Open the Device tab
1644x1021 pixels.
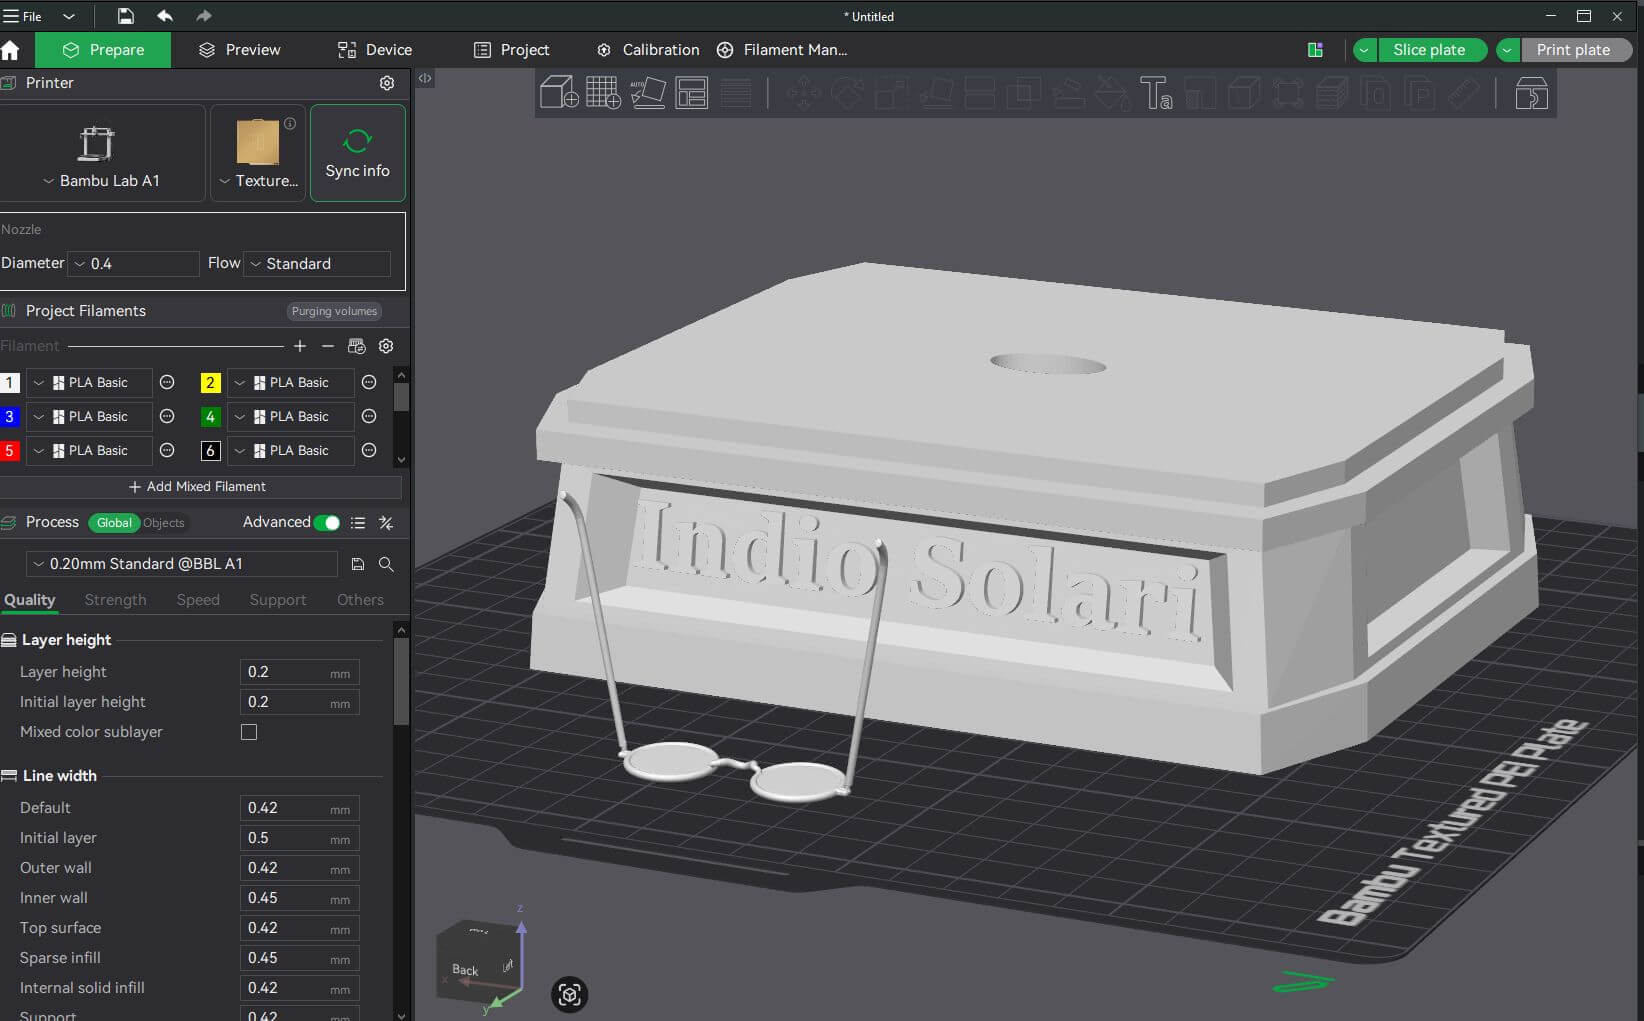tap(375, 50)
